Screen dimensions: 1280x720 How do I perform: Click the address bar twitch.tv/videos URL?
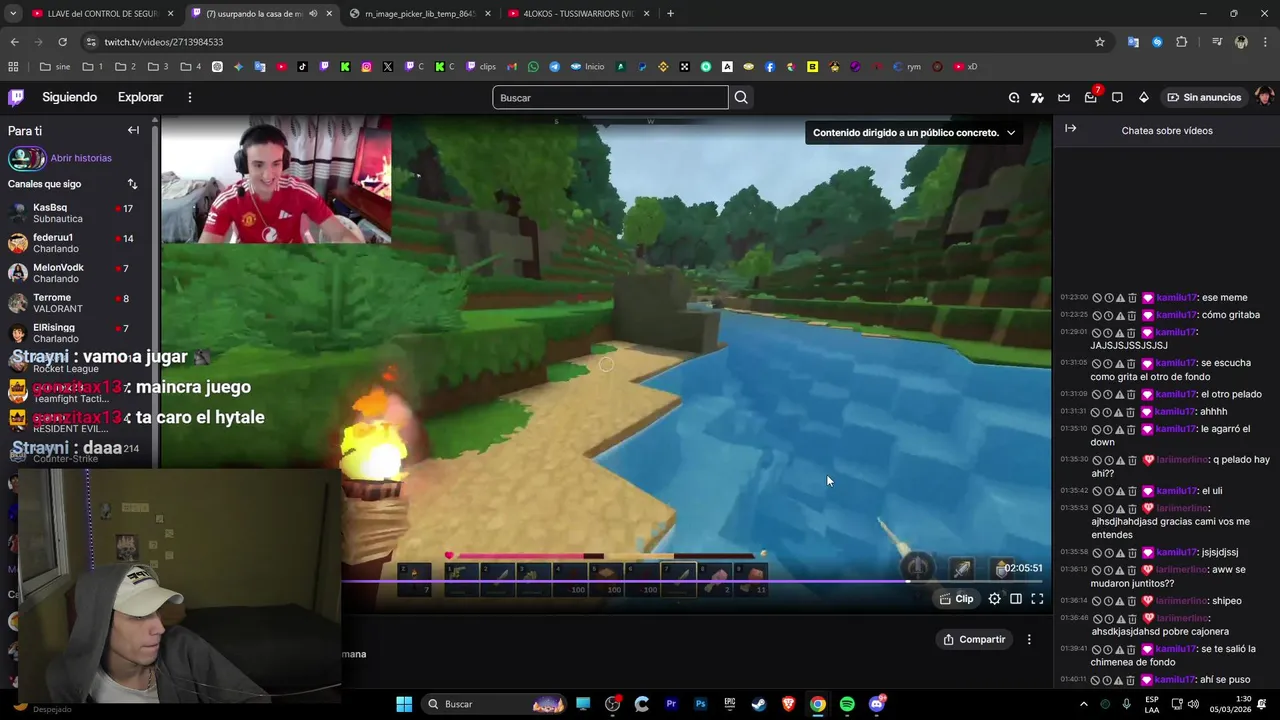(x=164, y=42)
